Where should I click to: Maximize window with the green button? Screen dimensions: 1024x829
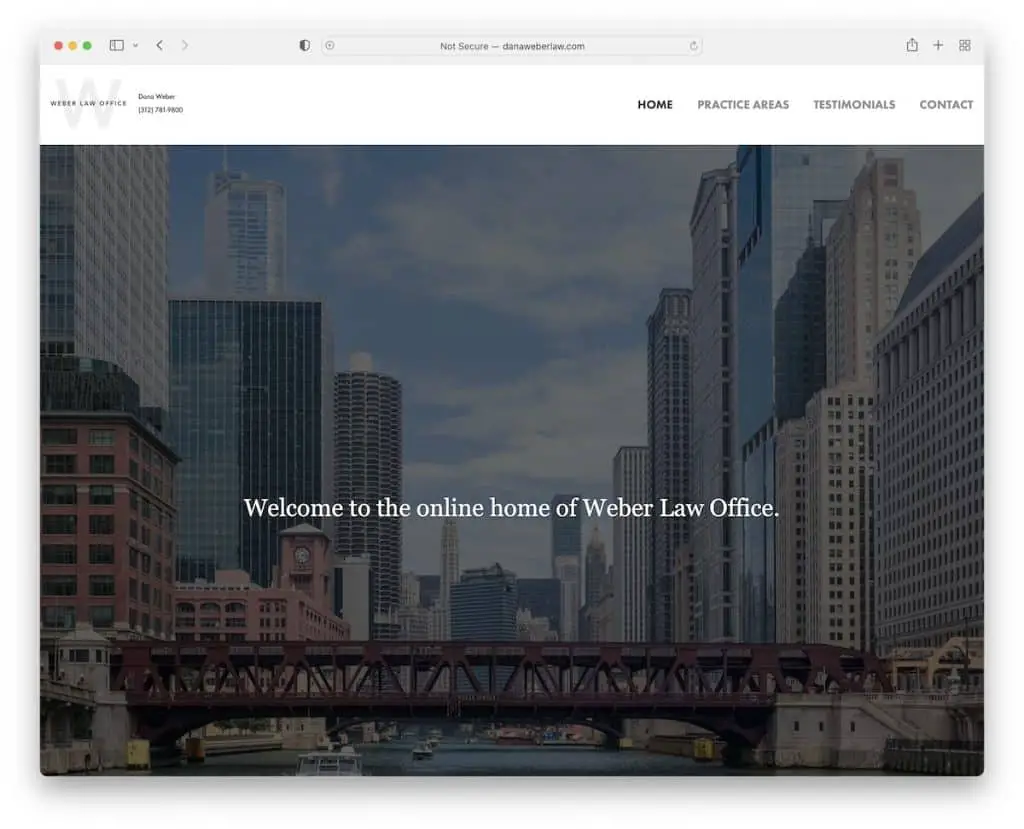coord(87,46)
